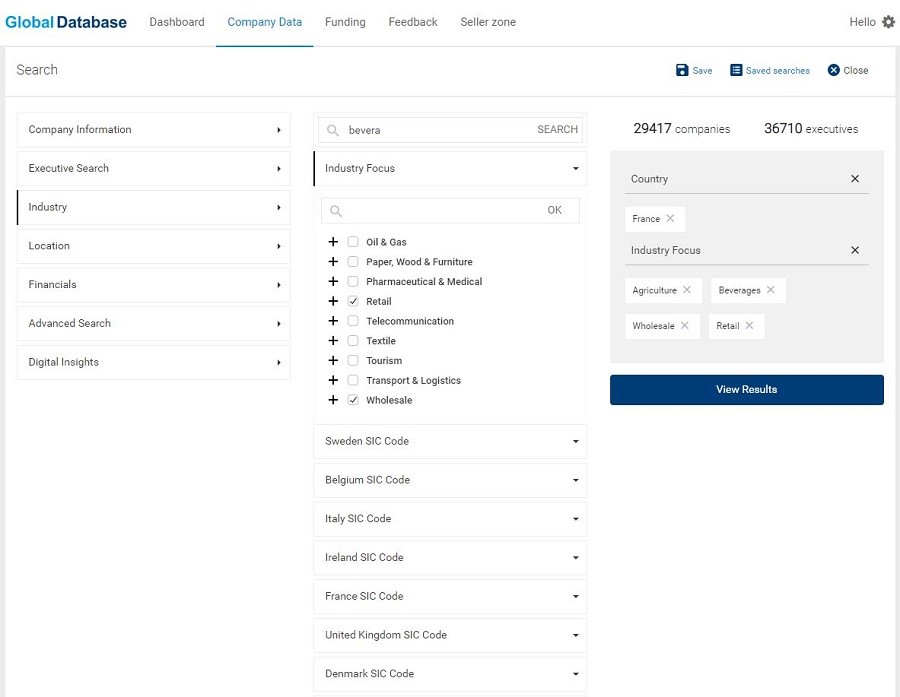Image resolution: width=900 pixels, height=697 pixels.
Task: Click the Save floppy disk icon
Action: pyautogui.click(x=681, y=70)
